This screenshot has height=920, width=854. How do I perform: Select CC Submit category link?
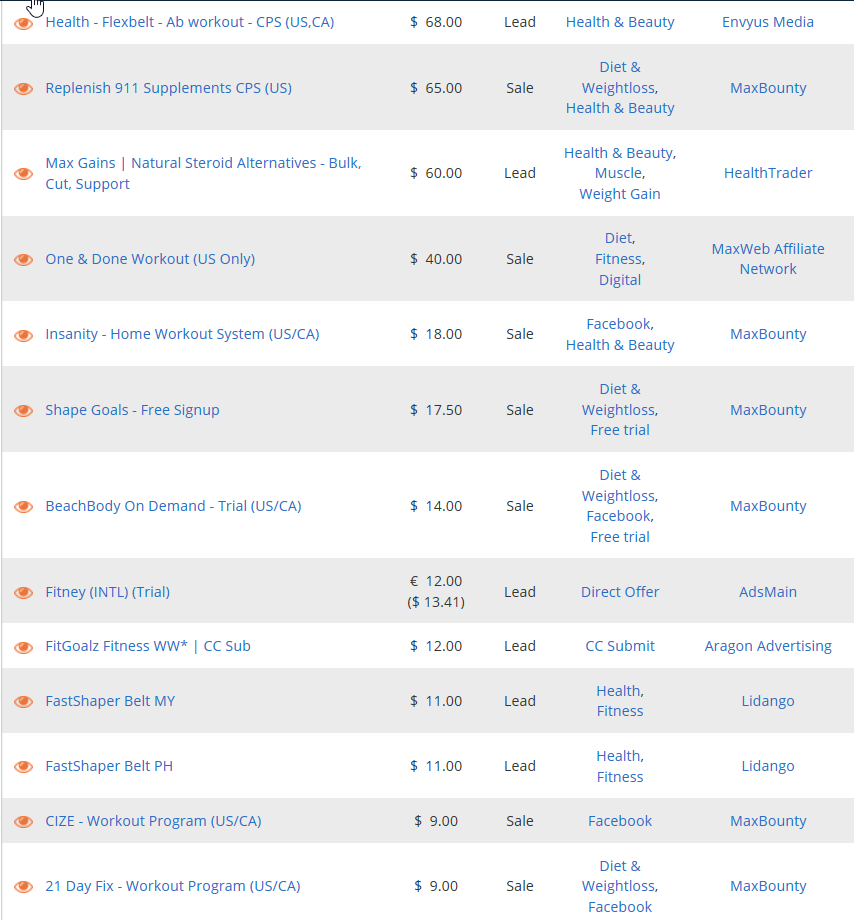point(620,646)
